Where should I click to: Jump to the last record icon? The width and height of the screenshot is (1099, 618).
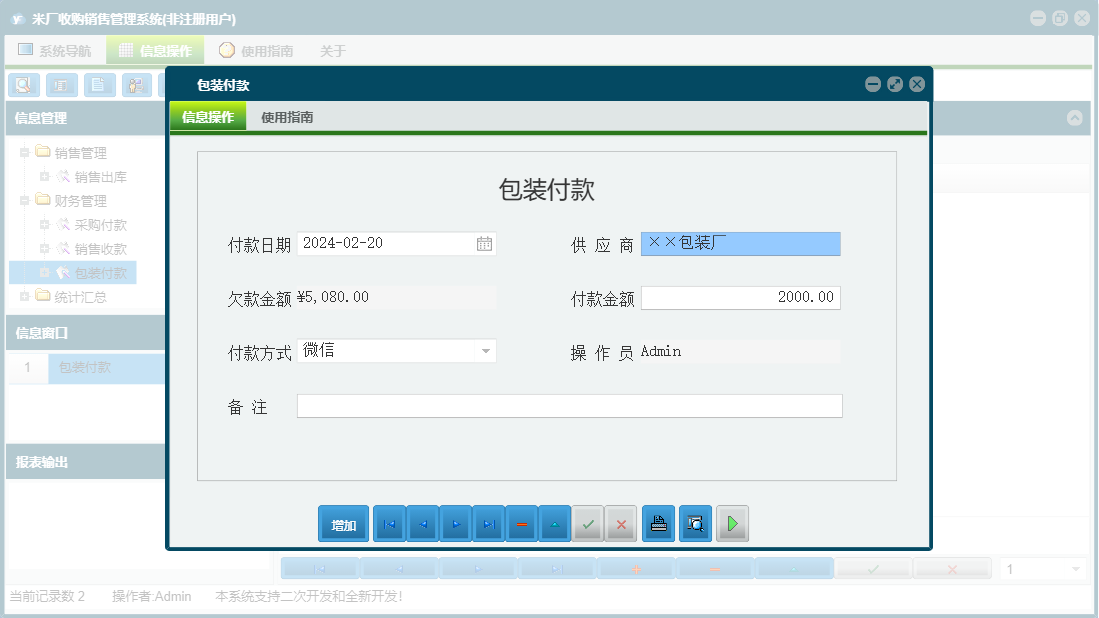tap(488, 523)
